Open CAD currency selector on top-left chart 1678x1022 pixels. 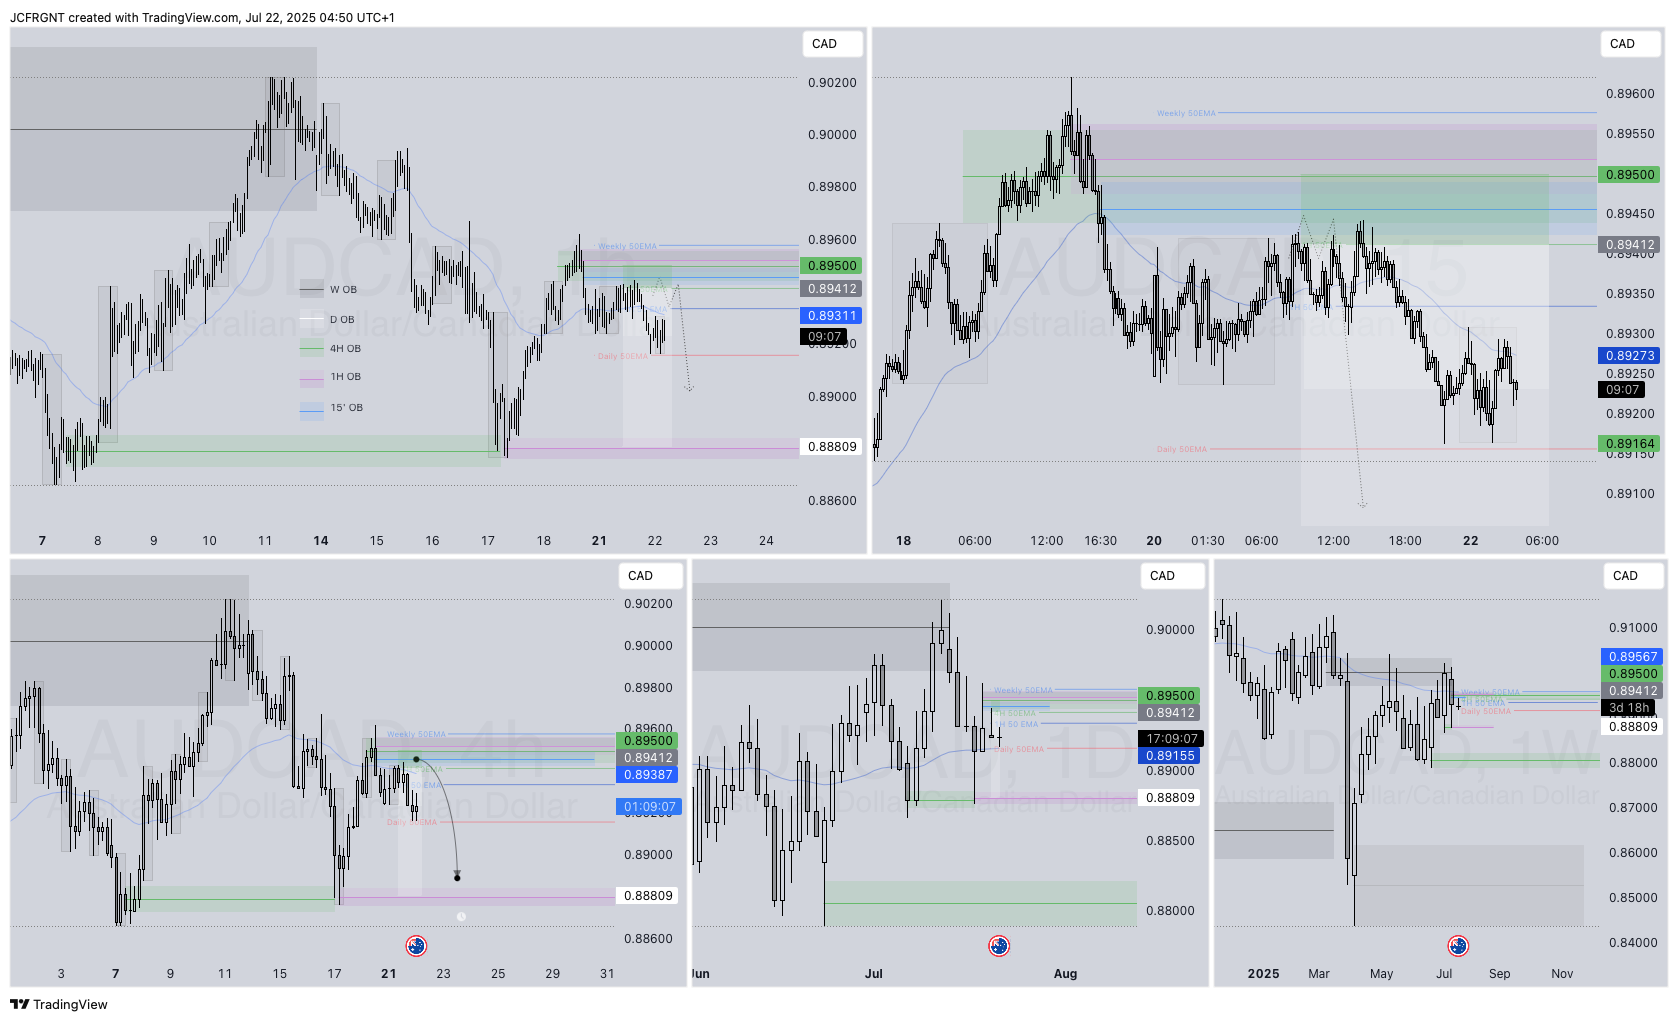833,44
